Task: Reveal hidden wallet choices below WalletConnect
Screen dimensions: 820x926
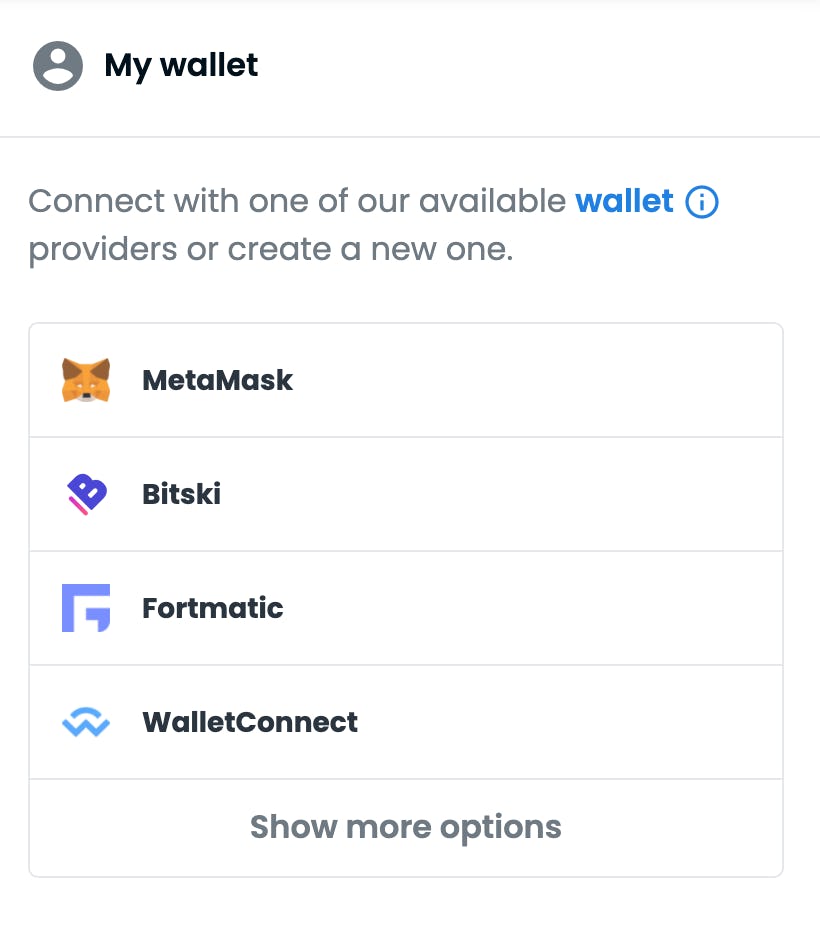Action: point(405,827)
